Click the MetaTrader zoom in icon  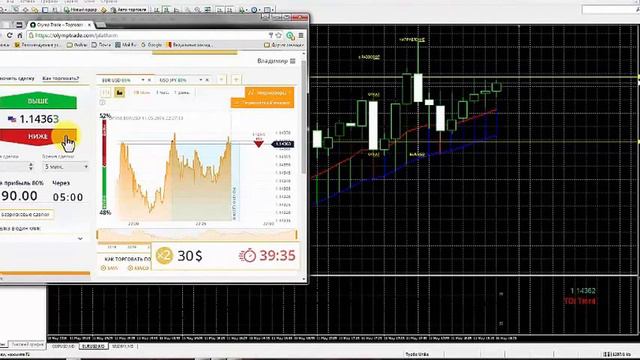tap(188, 9)
